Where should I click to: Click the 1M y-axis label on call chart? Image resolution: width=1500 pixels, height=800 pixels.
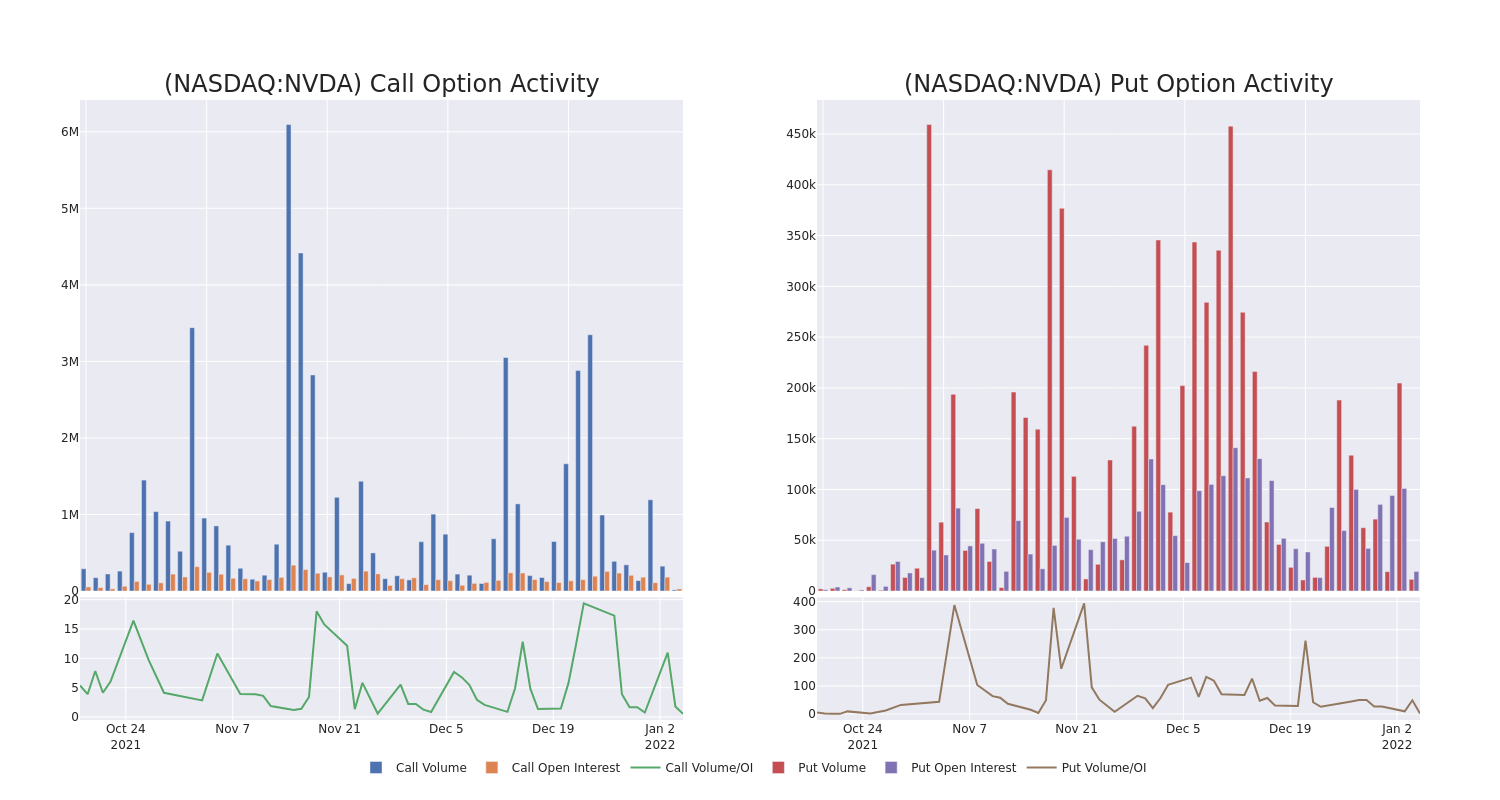pos(70,515)
